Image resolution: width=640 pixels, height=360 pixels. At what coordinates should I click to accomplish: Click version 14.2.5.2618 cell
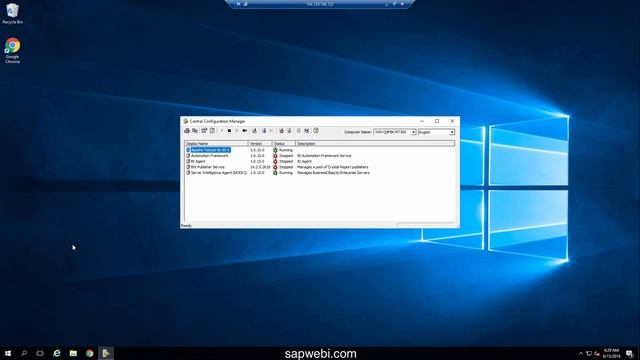pyautogui.click(x=260, y=167)
